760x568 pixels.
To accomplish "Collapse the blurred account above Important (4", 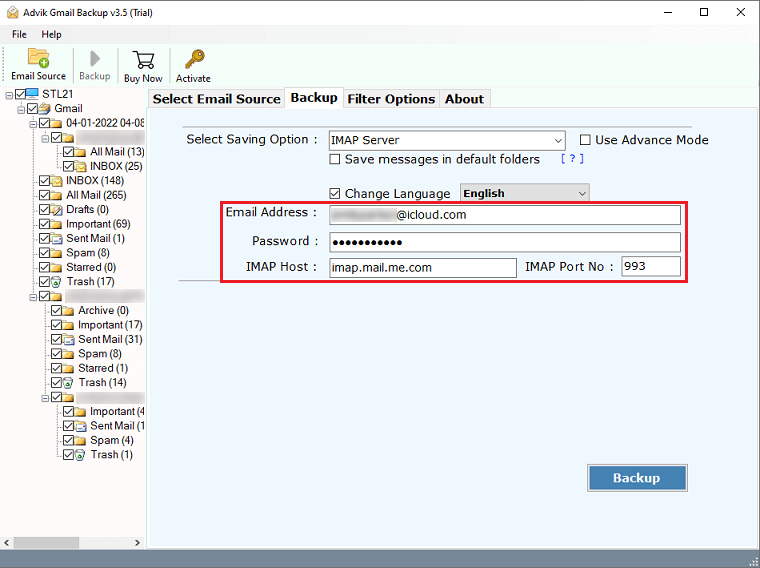I will tap(45, 398).
